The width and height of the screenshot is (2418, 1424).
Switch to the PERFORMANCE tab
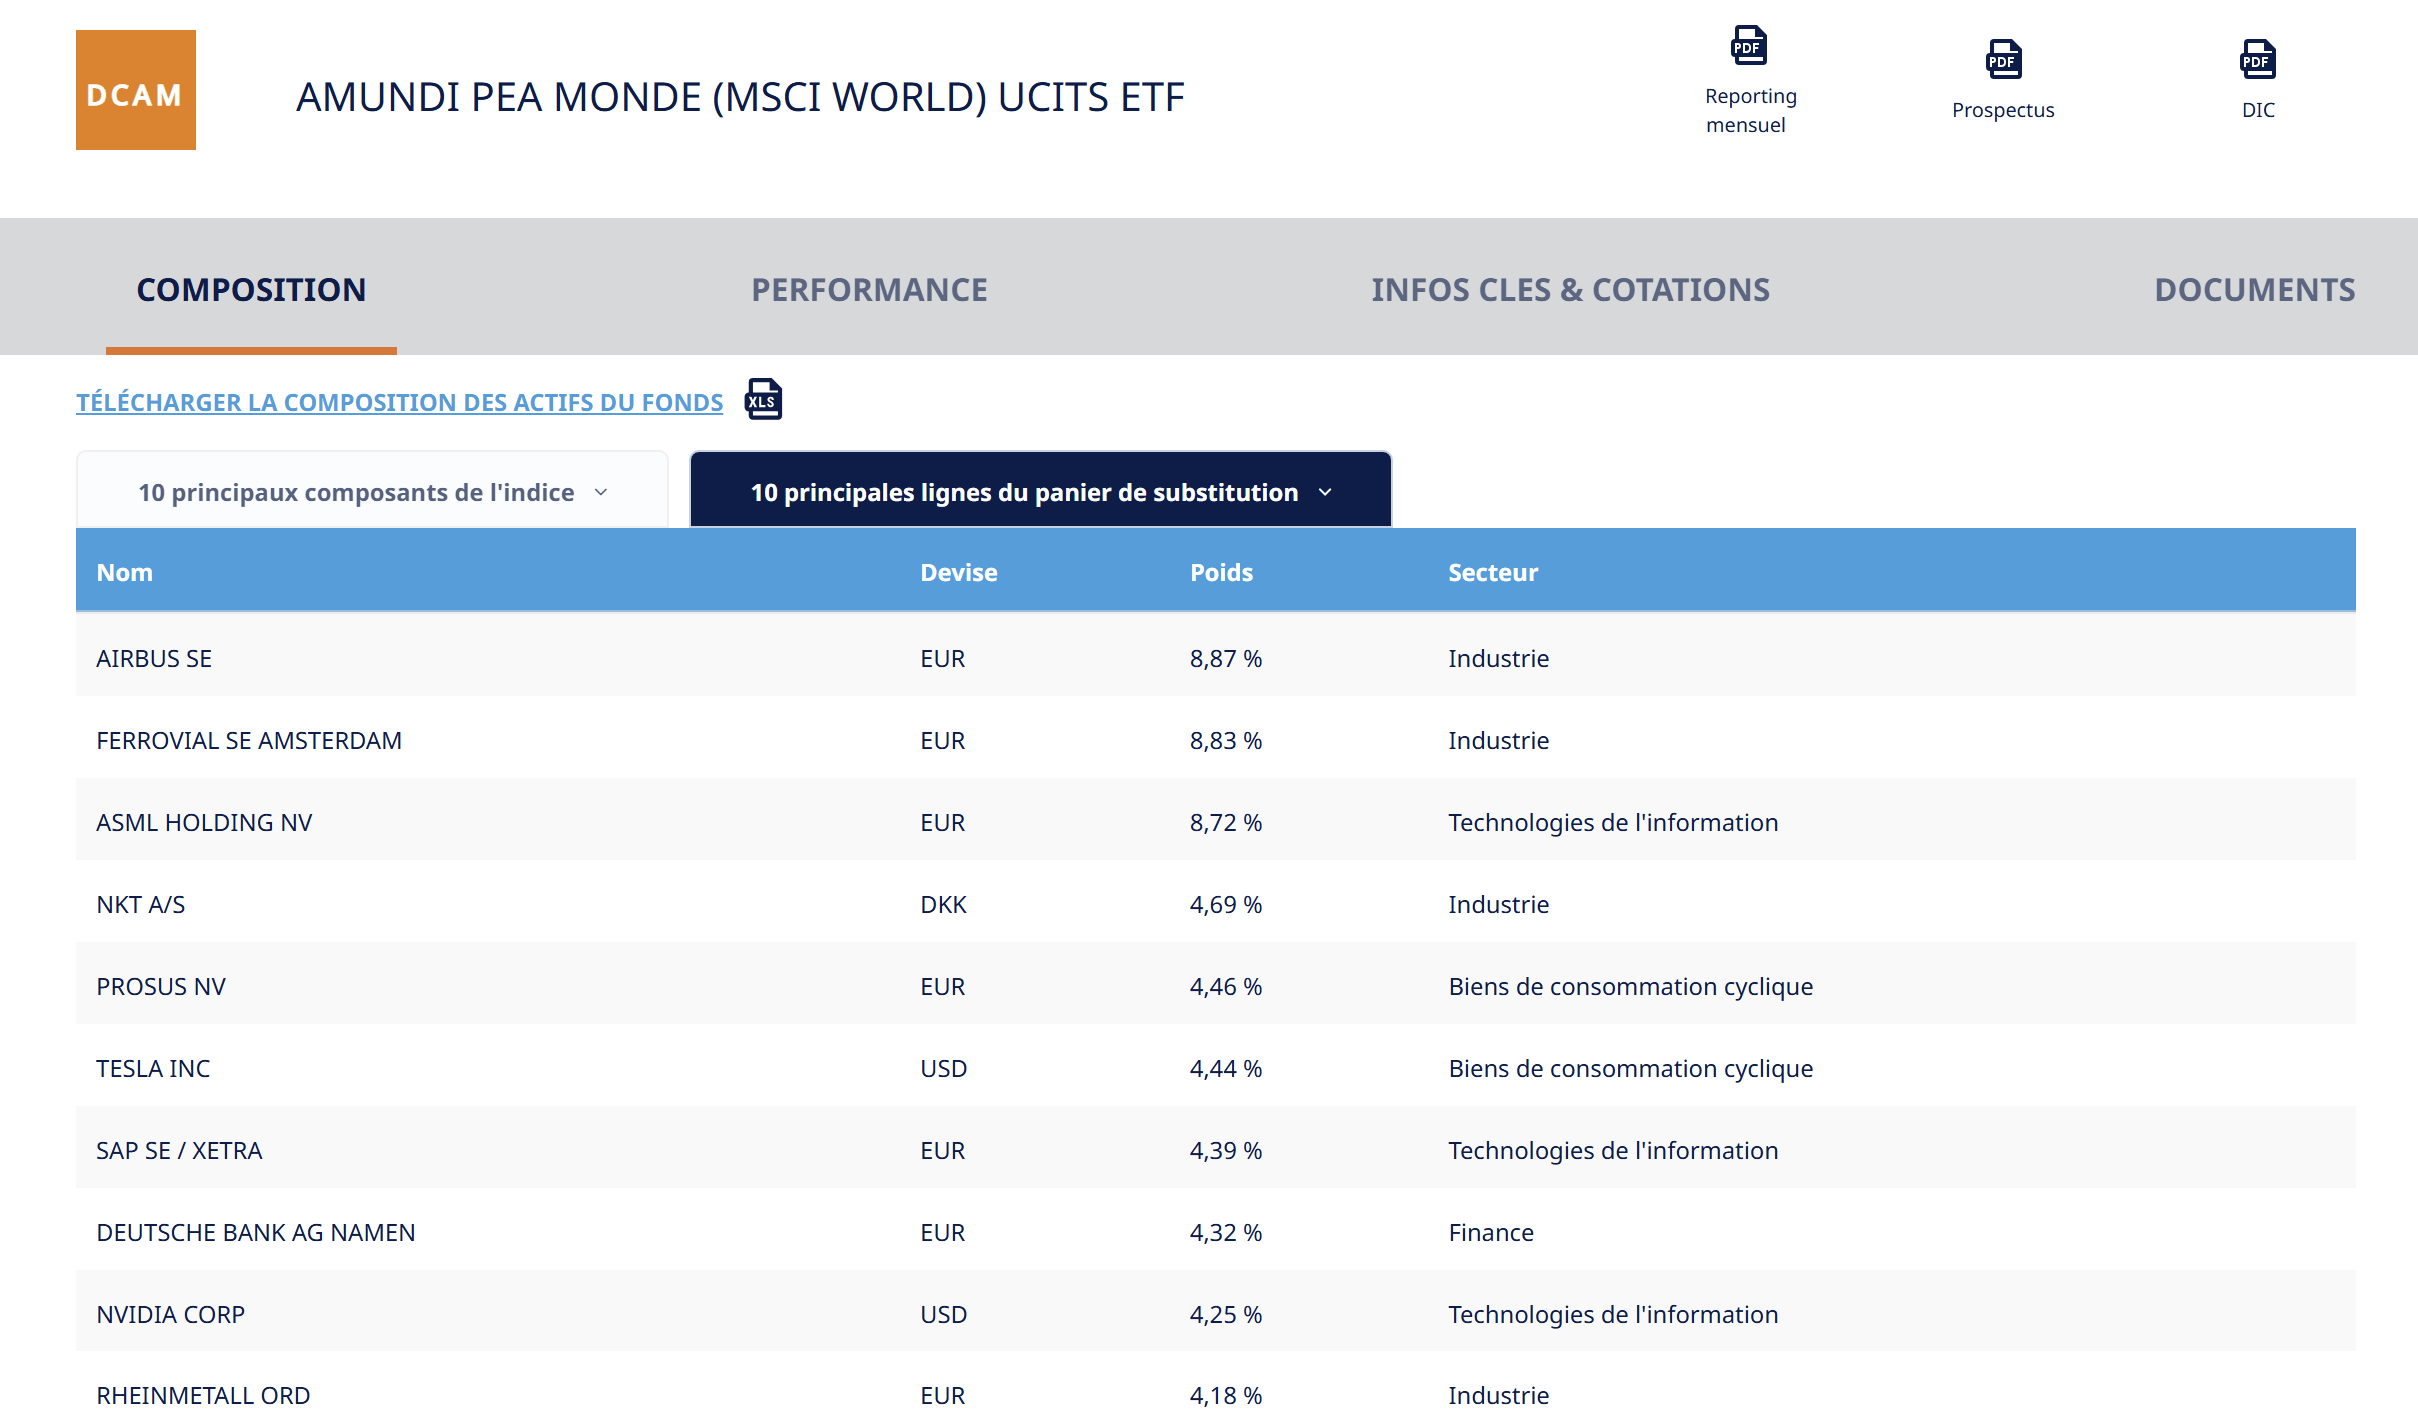click(869, 289)
